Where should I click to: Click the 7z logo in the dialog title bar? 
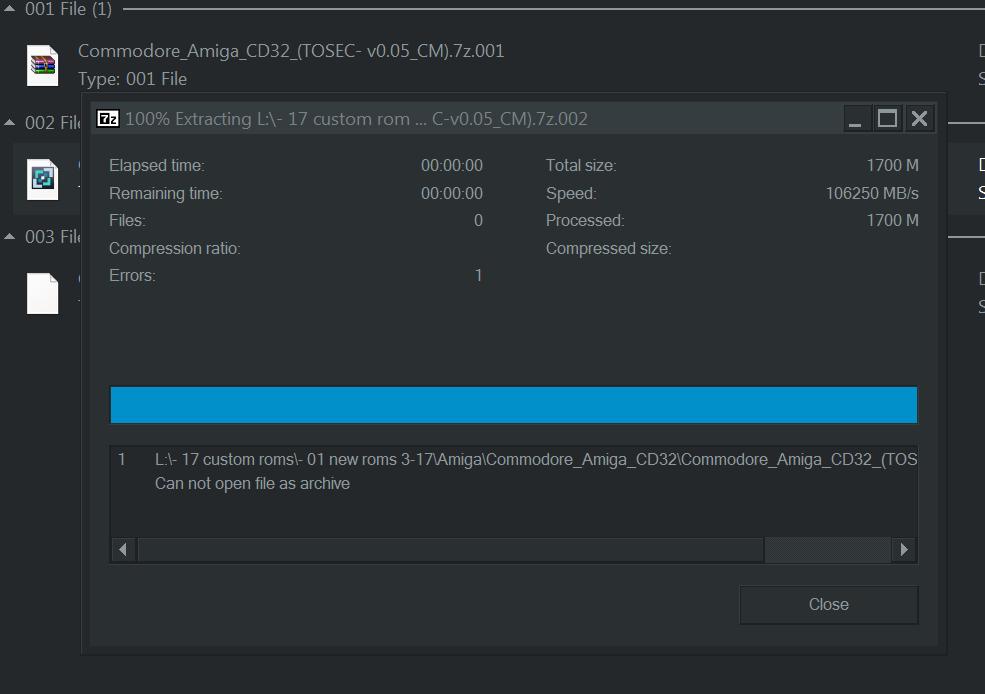pyautogui.click(x=107, y=119)
